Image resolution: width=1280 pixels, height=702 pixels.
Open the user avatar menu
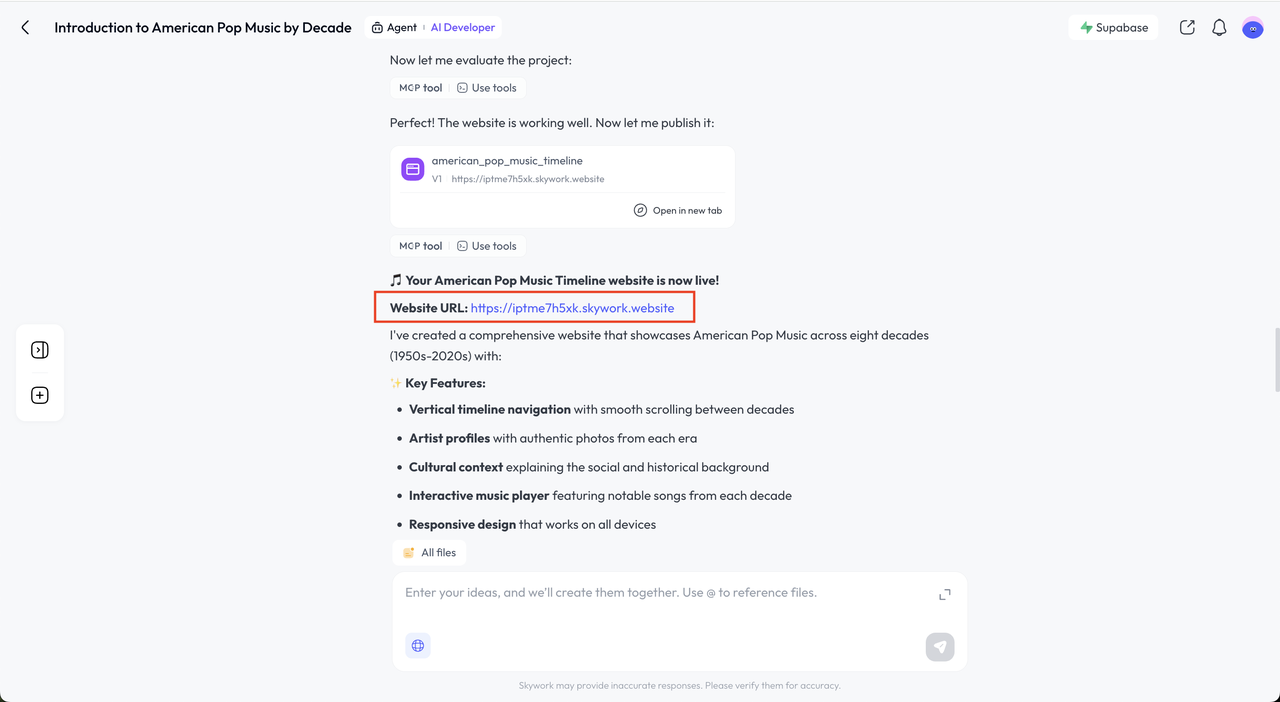[x=1252, y=28]
